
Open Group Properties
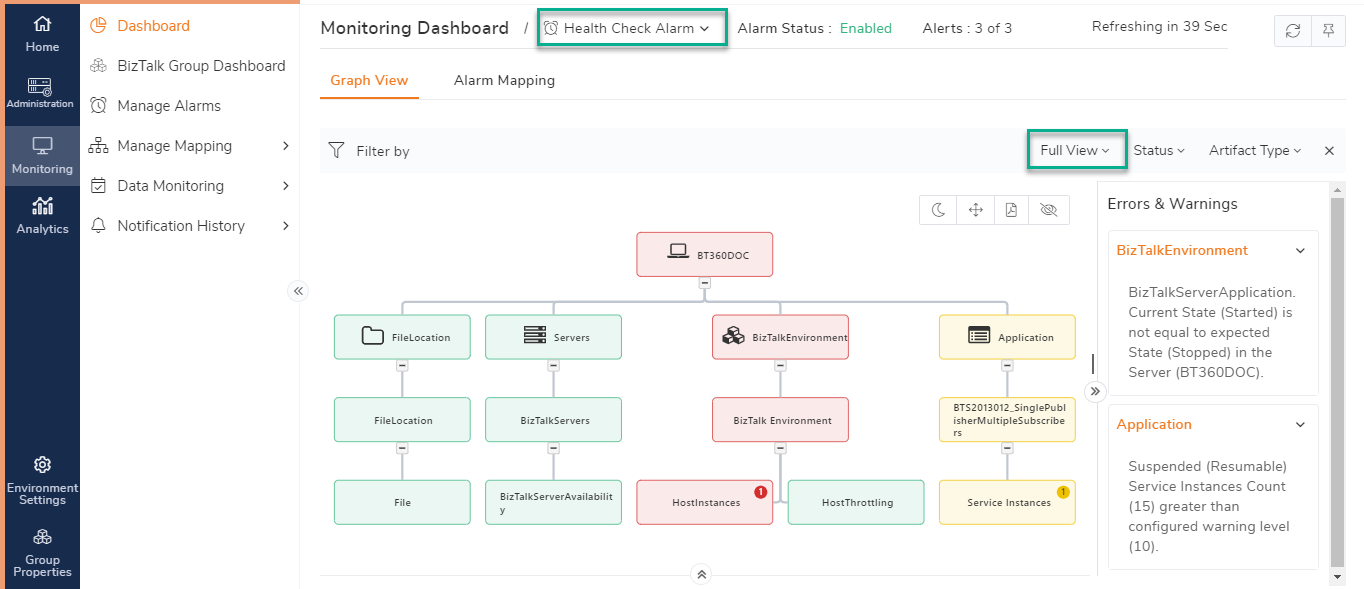(x=42, y=552)
